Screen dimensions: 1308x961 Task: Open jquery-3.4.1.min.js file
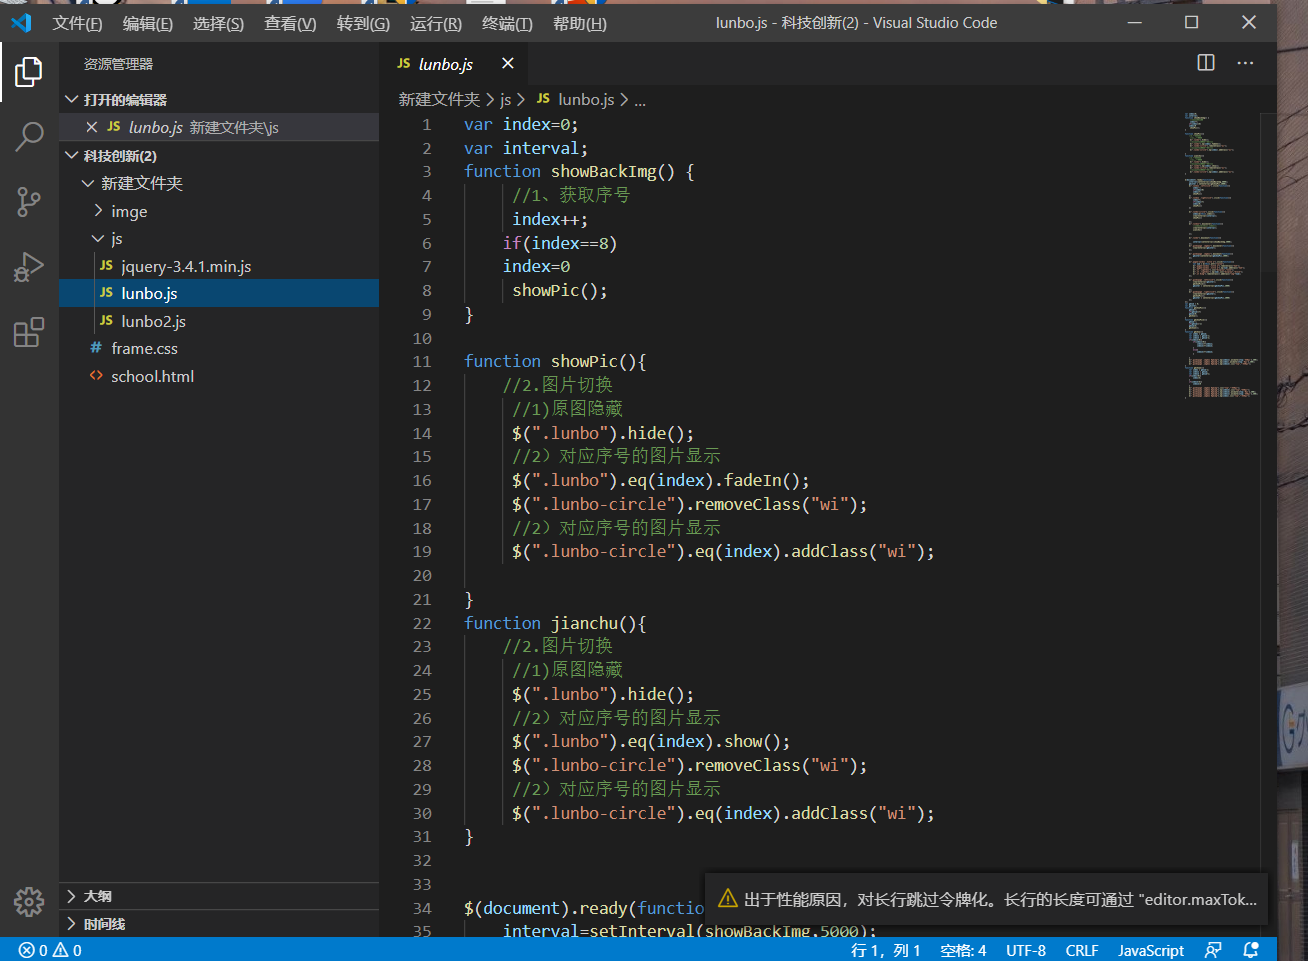tap(219, 266)
